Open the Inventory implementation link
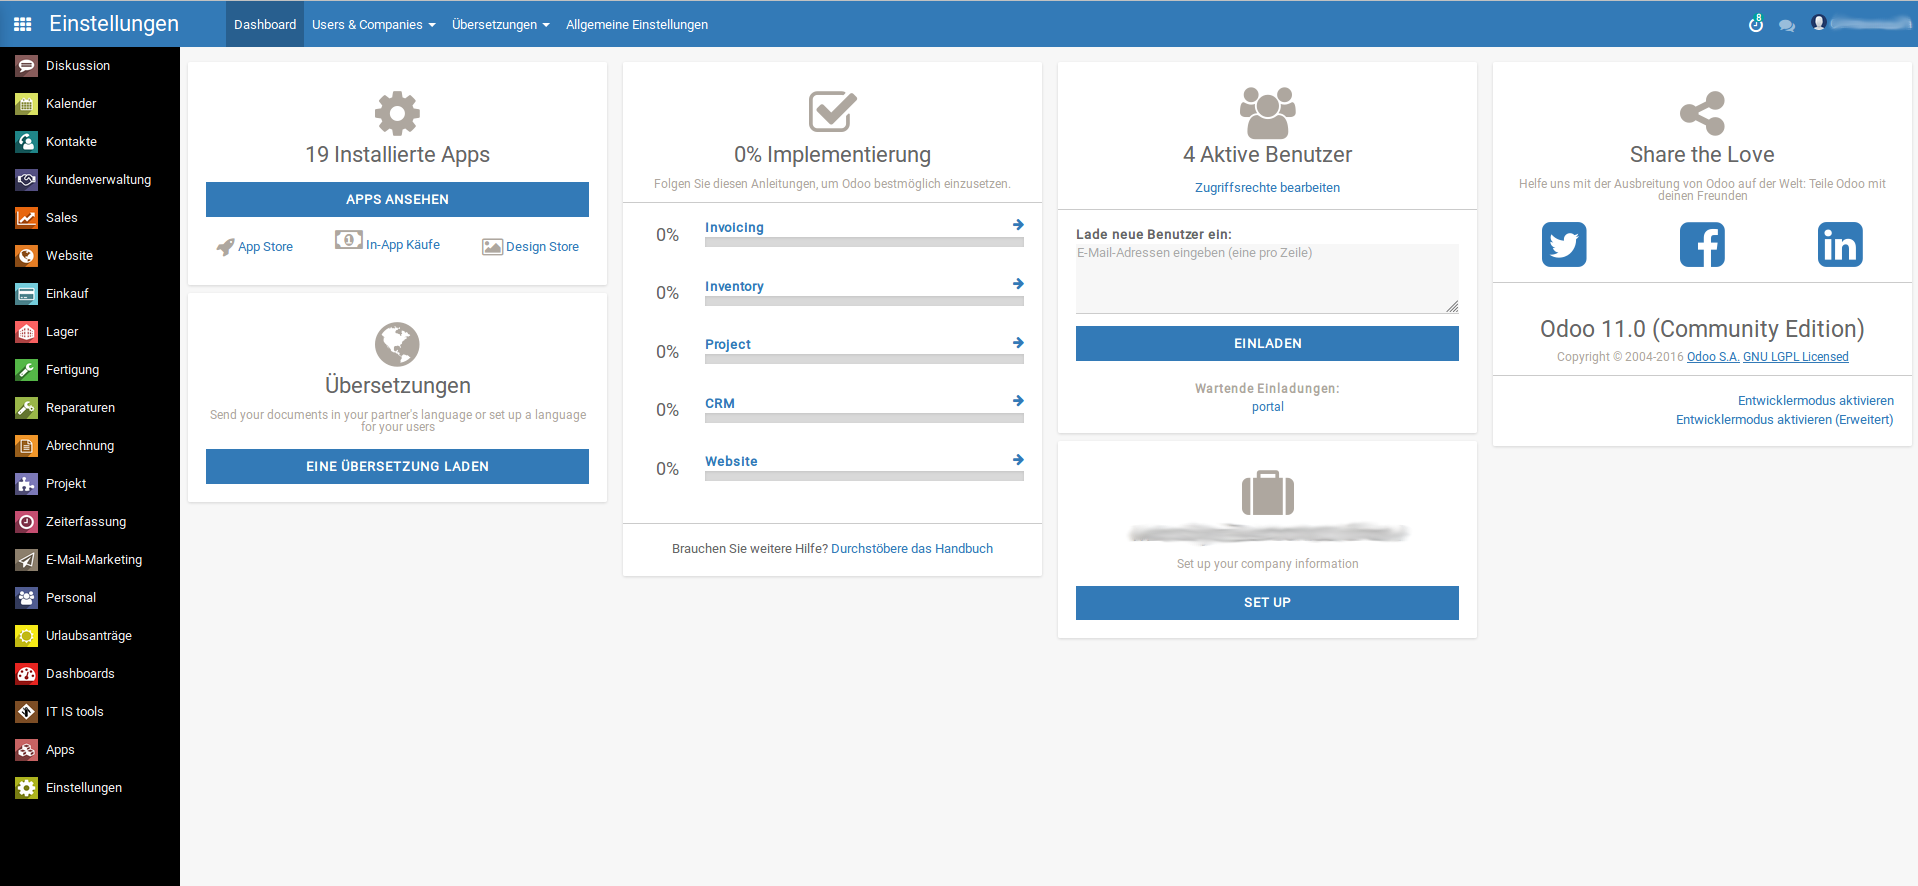1918x886 pixels. coord(734,286)
